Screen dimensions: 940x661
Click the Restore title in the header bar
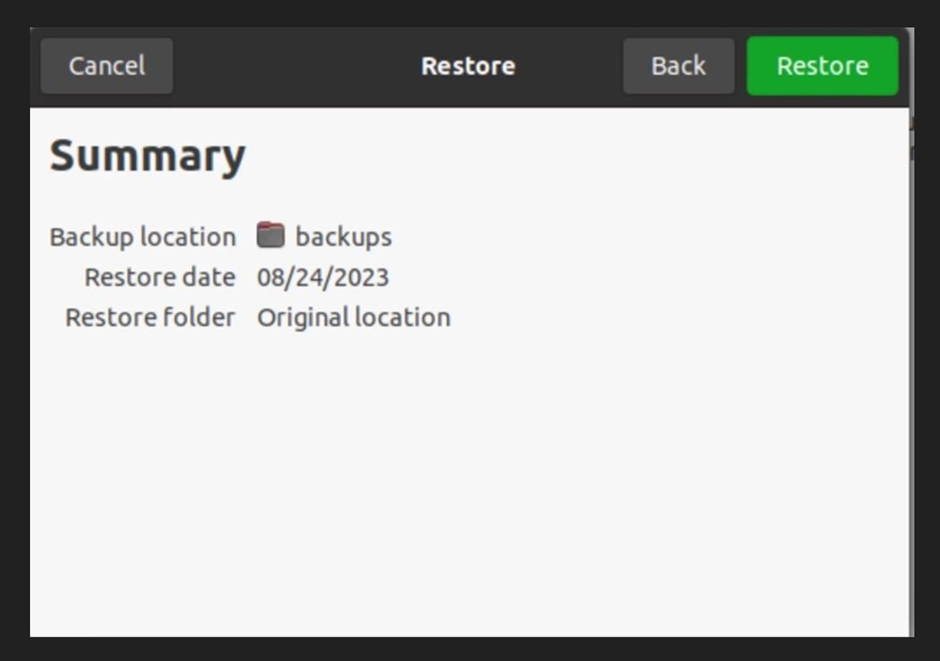coord(467,65)
